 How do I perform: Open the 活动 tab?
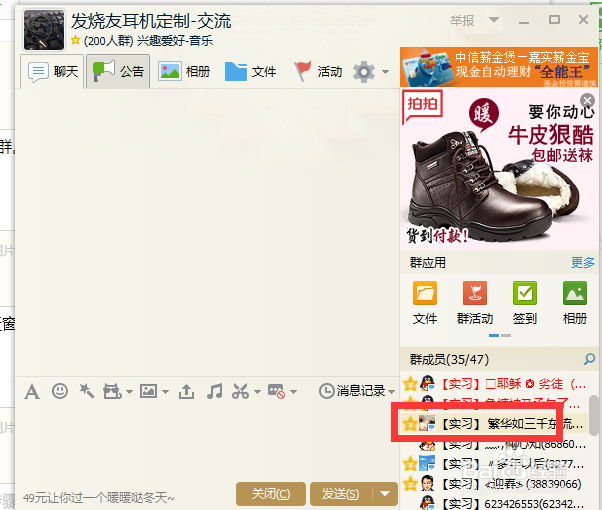pos(318,71)
